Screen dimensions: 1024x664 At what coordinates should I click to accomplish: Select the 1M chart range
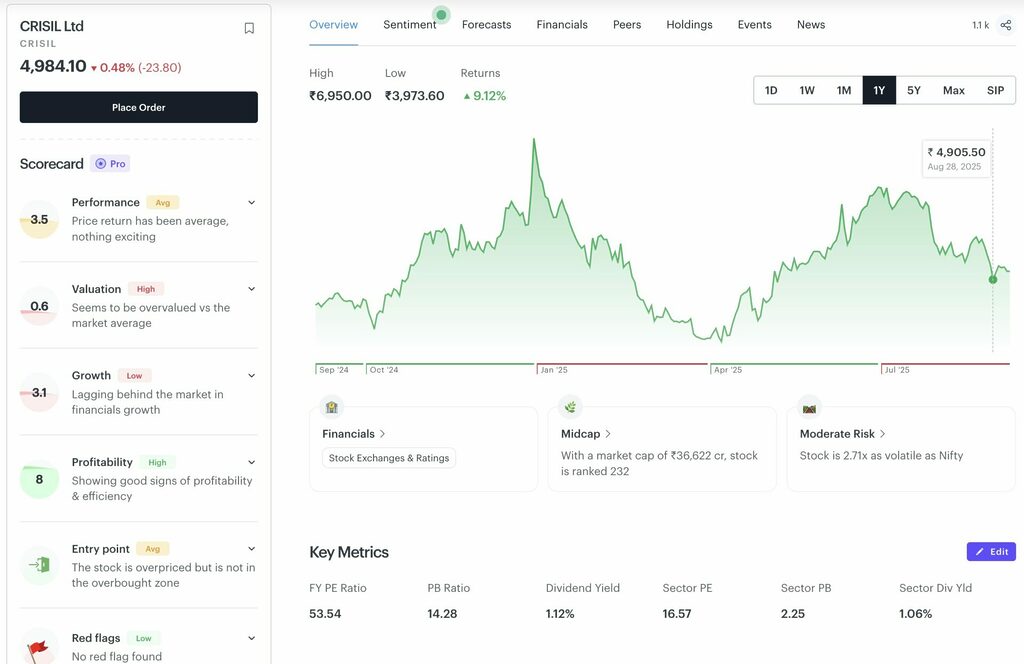click(844, 90)
